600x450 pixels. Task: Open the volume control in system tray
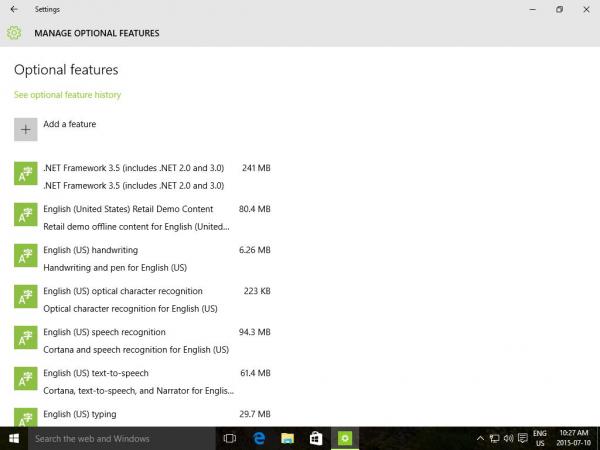point(509,438)
